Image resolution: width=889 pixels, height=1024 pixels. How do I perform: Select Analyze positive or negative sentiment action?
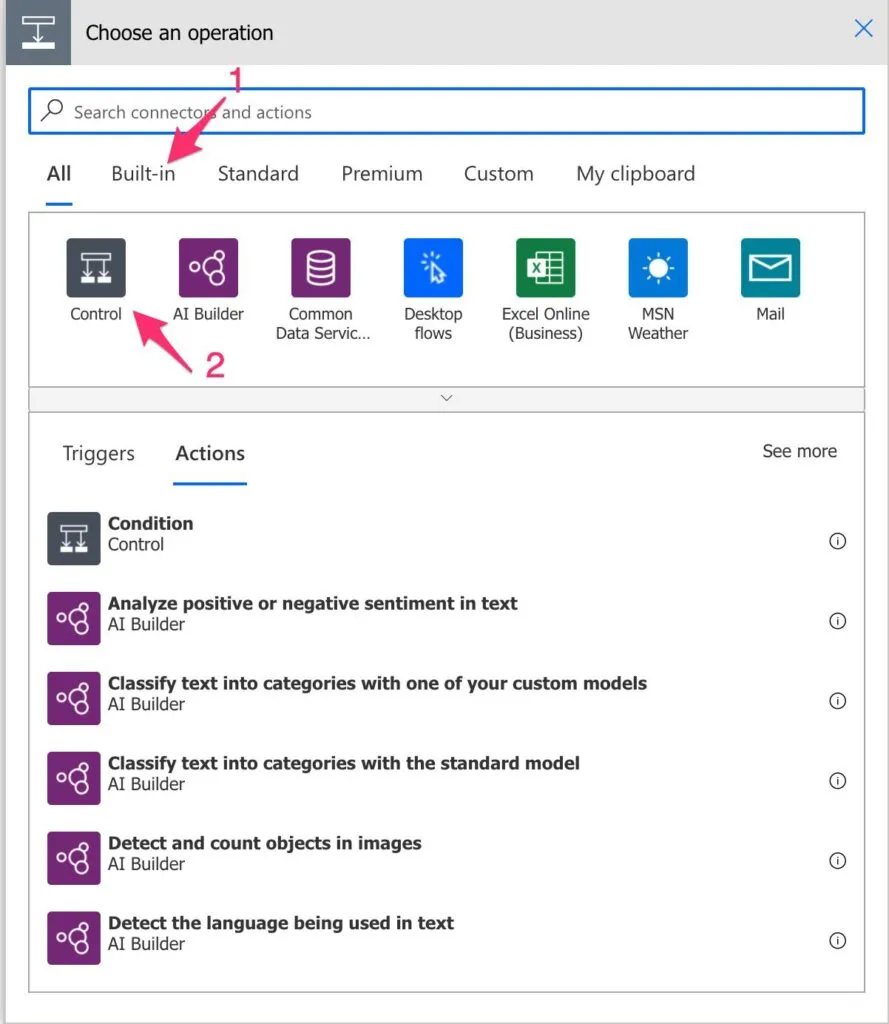[x=312, y=613]
